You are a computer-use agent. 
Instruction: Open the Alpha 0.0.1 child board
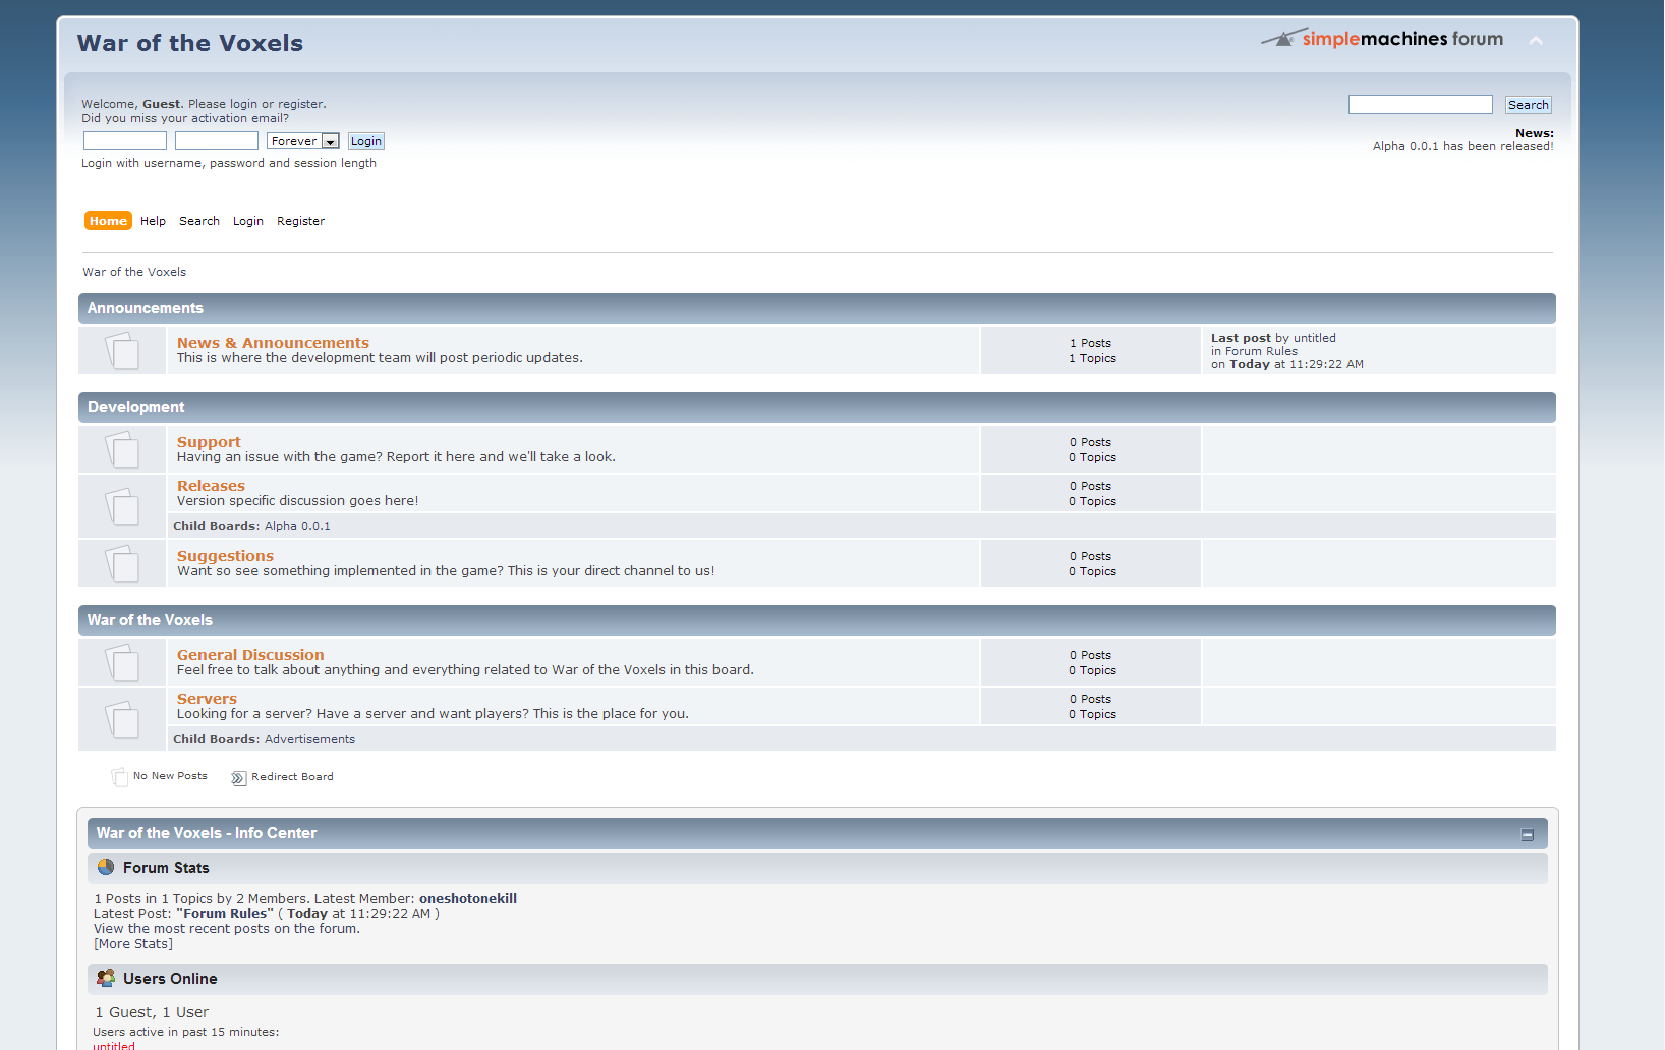pyautogui.click(x=297, y=526)
